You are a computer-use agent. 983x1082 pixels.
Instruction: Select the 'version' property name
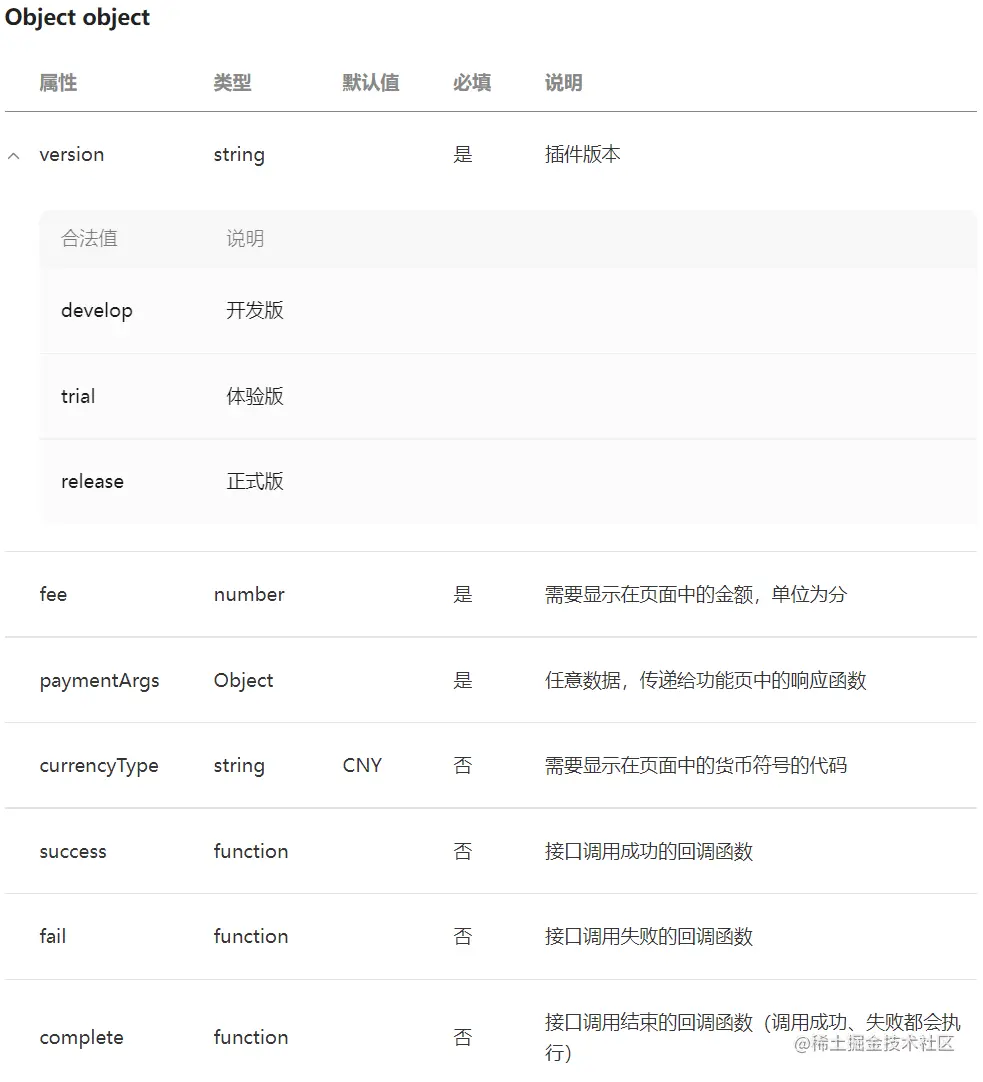(72, 155)
